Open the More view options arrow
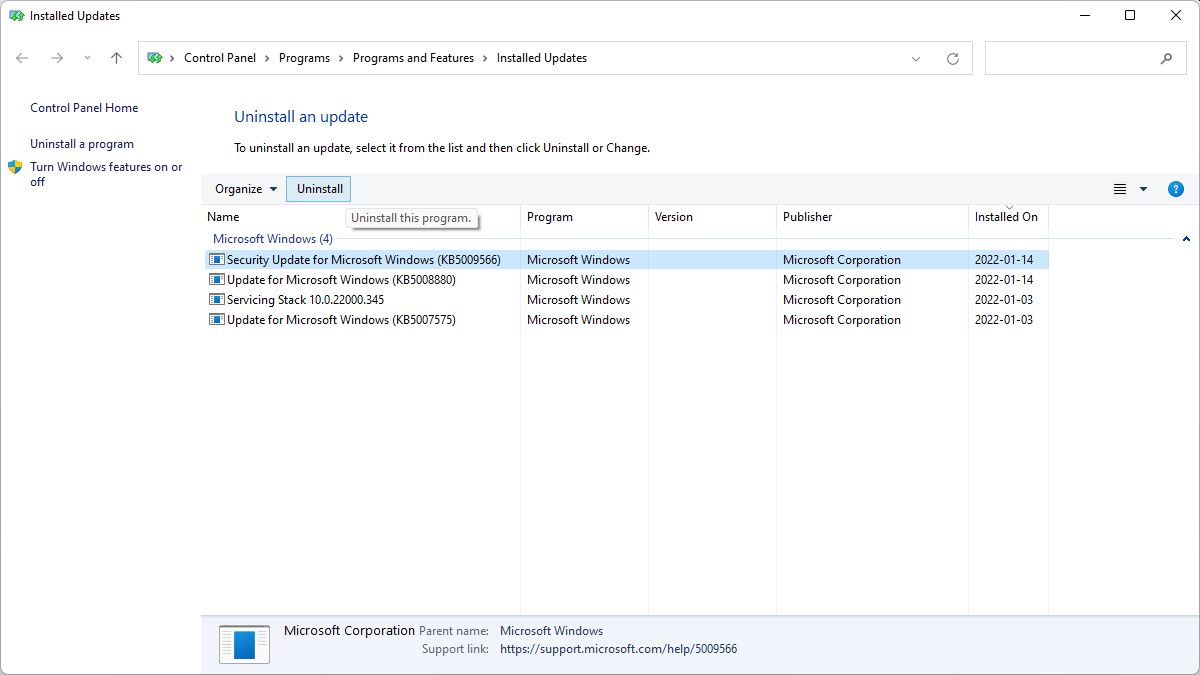 pos(1144,189)
